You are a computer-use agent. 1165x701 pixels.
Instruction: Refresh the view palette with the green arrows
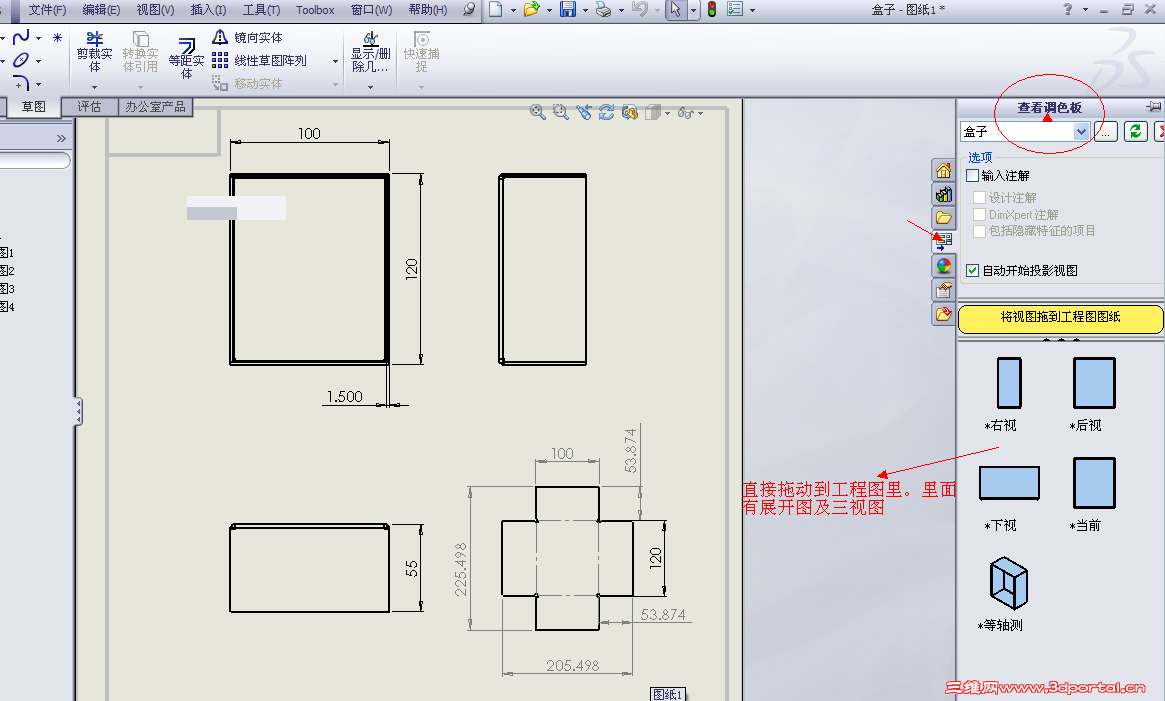point(1135,132)
